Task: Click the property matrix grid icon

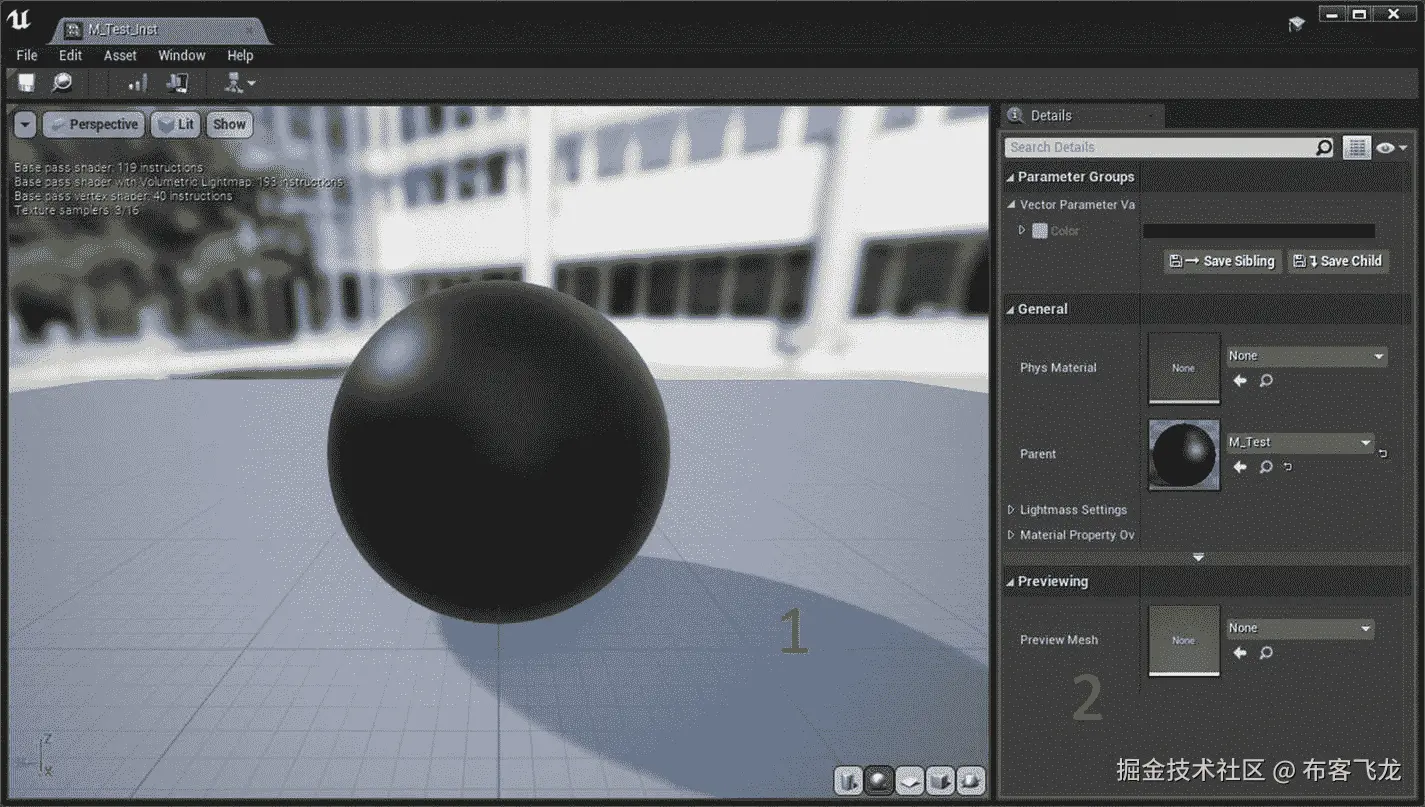Action: pos(1356,147)
